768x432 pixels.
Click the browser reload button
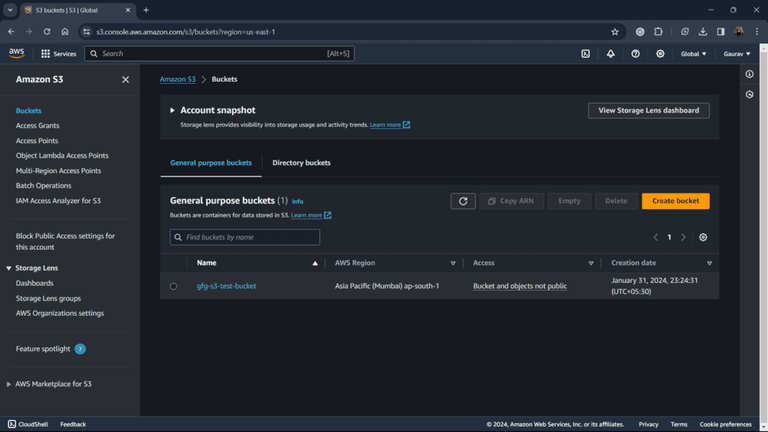[x=47, y=32]
